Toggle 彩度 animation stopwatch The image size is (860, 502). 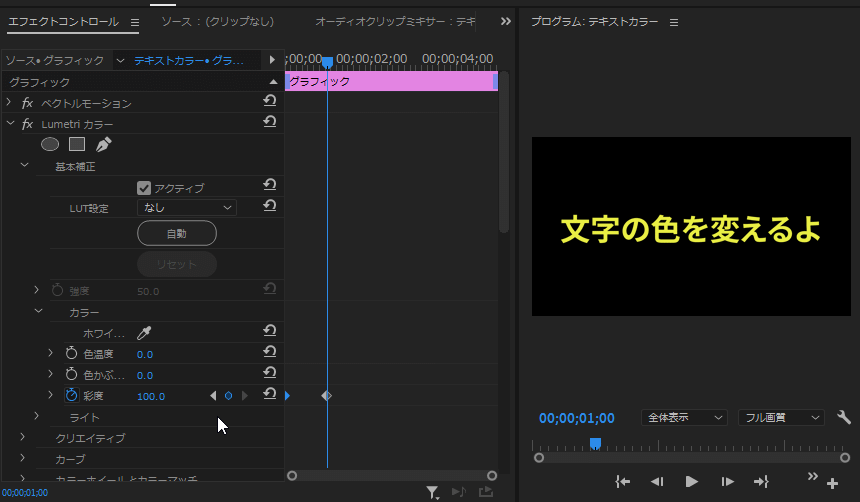click(x=72, y=395)
